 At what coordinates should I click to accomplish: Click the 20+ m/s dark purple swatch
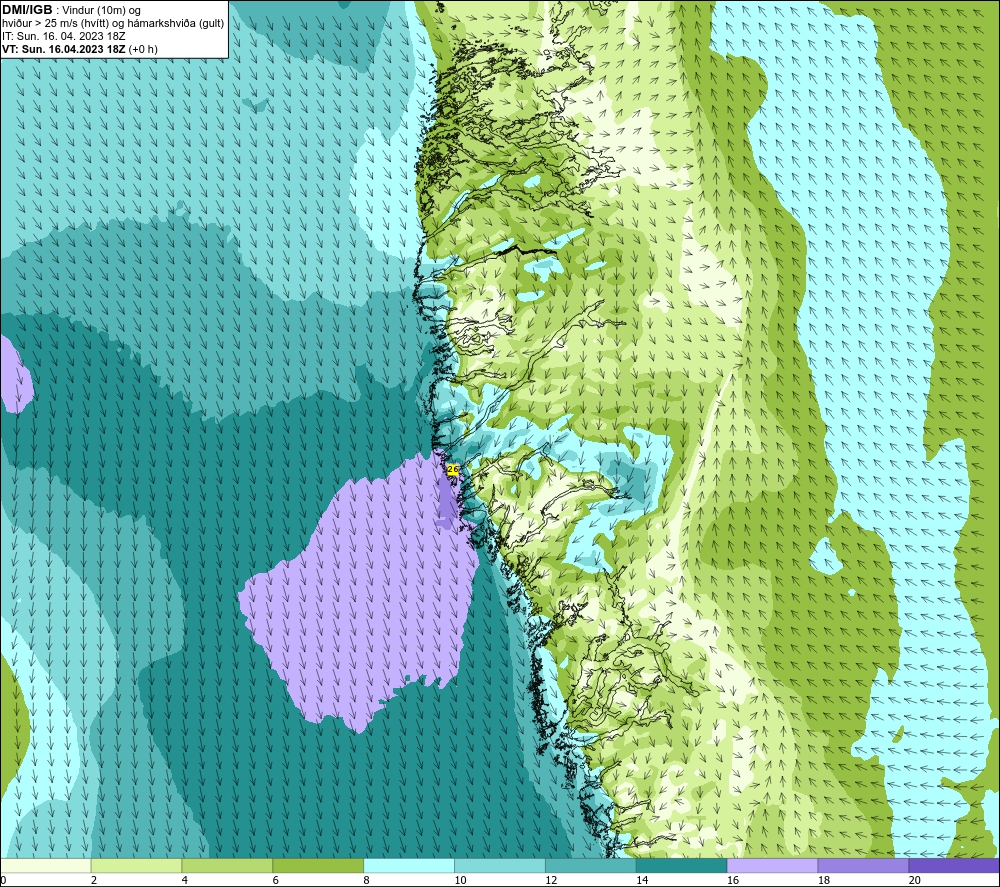tap(954, 865)
